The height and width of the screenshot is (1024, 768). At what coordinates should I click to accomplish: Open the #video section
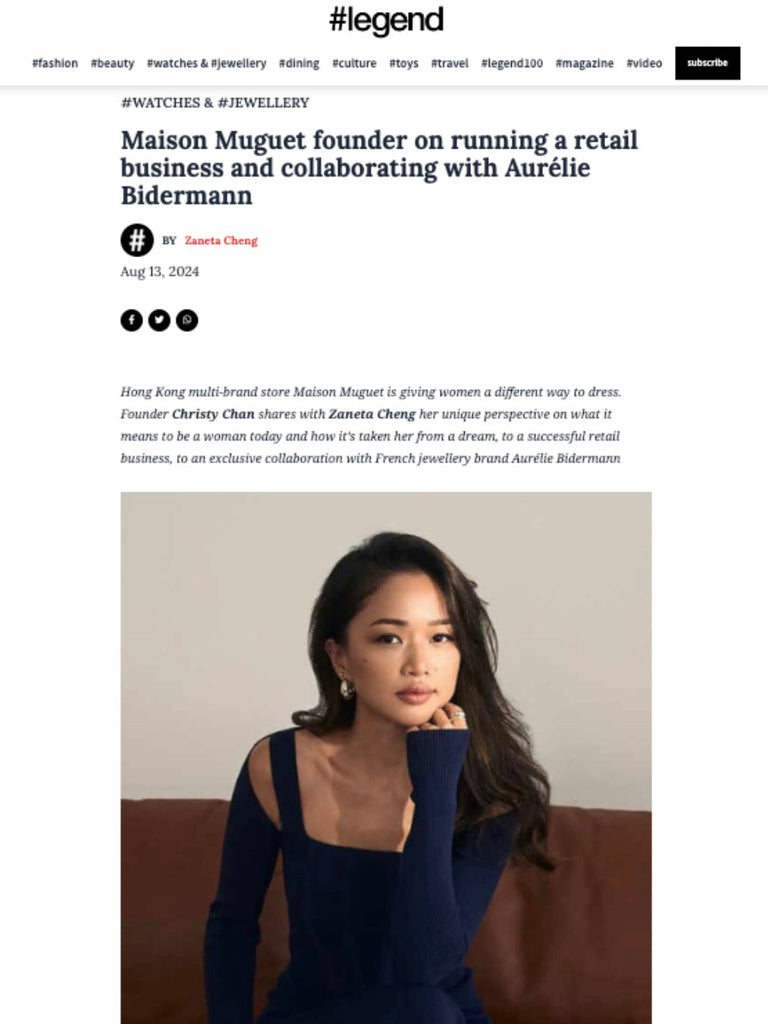pyautogui.click(x=644, y=63)
